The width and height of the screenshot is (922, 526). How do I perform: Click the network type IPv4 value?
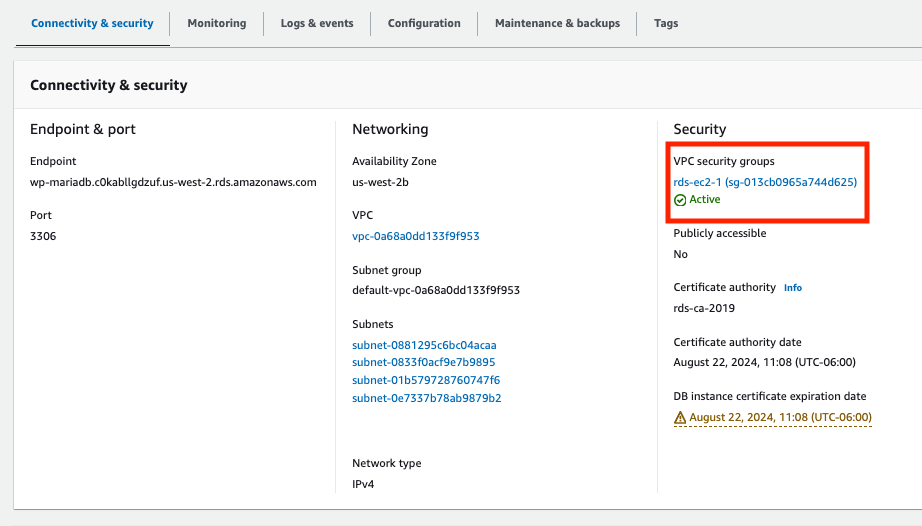click(363, 484)
